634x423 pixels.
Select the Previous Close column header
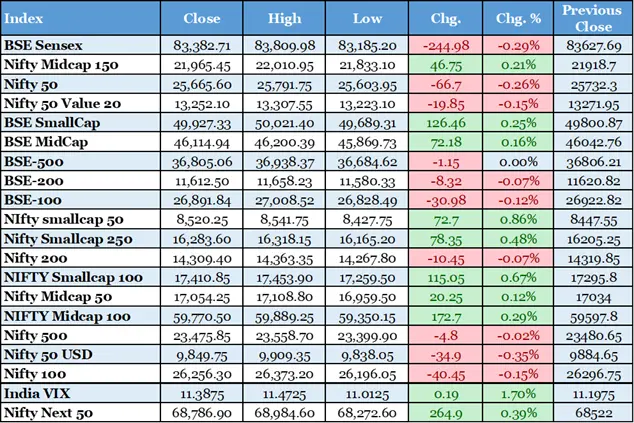592,18
